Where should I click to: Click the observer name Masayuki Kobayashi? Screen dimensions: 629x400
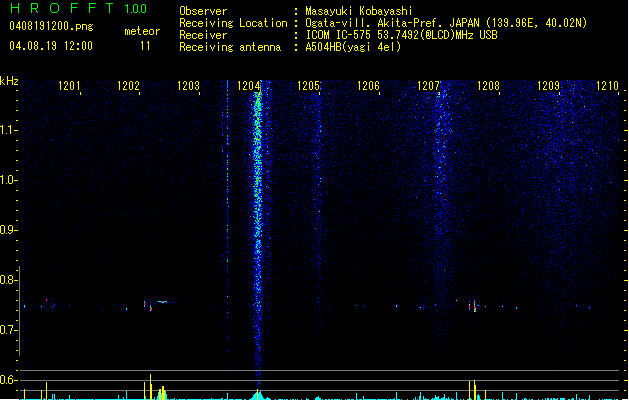(359, 11)
